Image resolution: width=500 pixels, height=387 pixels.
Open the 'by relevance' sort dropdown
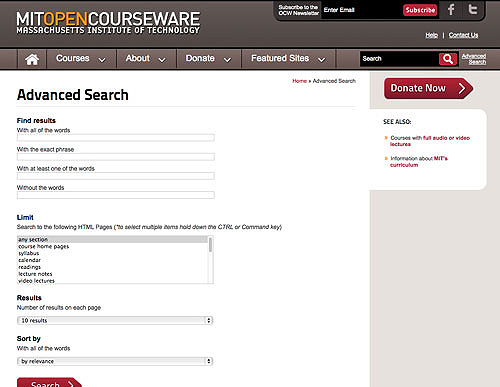(x=115, y=361)
